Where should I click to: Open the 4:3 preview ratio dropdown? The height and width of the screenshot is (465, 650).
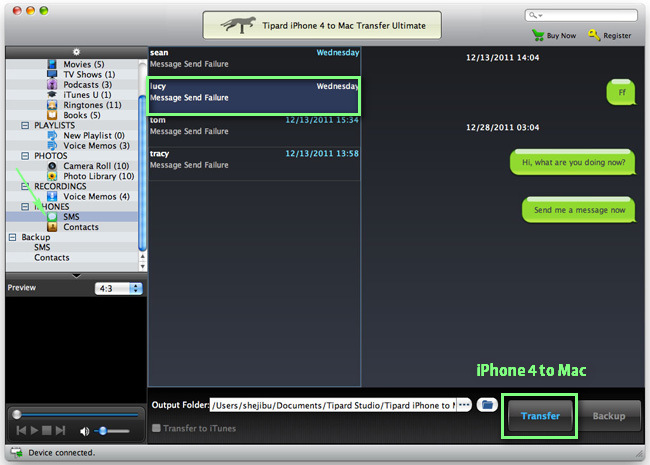pos(119,288)
